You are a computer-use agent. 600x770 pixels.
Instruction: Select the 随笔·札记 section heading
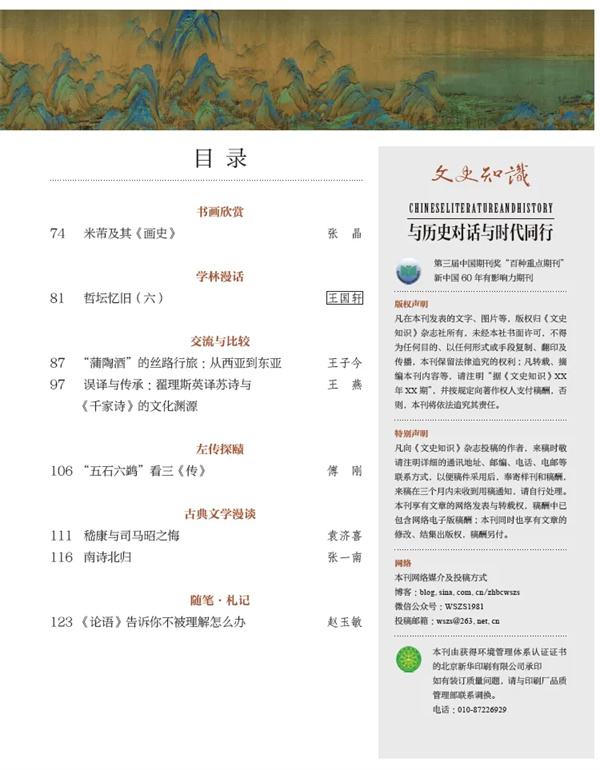pyautogui.click(x=220, y=601)
